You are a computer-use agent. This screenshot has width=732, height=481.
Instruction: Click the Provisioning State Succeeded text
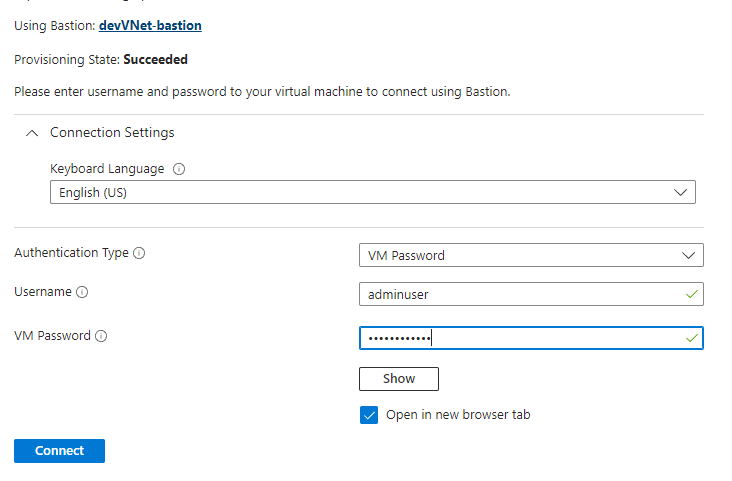coord(101,60)
